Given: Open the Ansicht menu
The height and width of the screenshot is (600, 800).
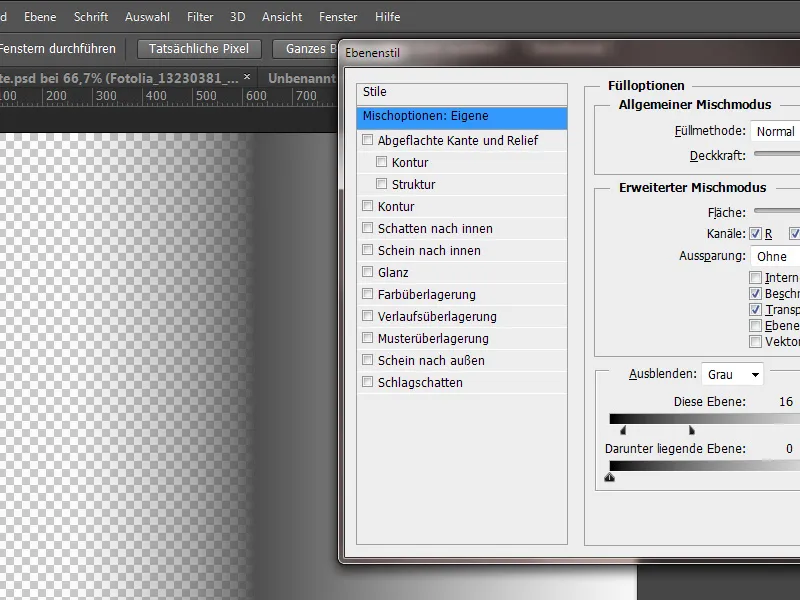Looking at the screenshot, I should click(x=282, y=17).
